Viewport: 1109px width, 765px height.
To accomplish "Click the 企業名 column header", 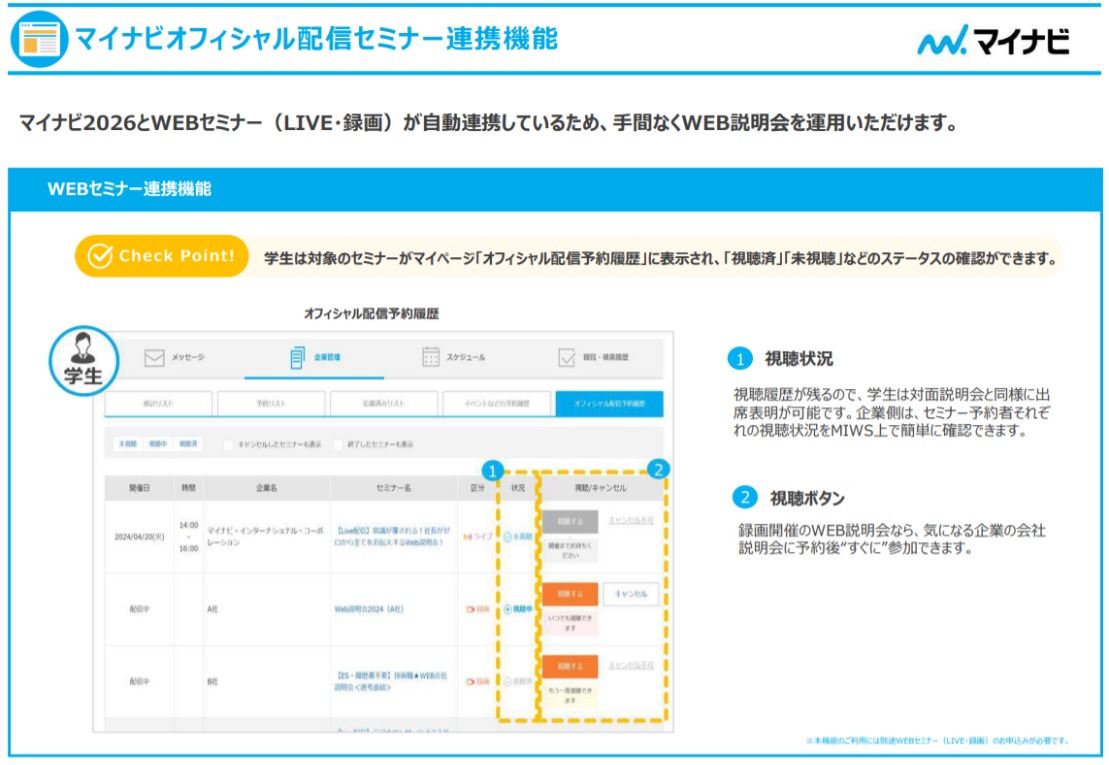I will [267, 488].
